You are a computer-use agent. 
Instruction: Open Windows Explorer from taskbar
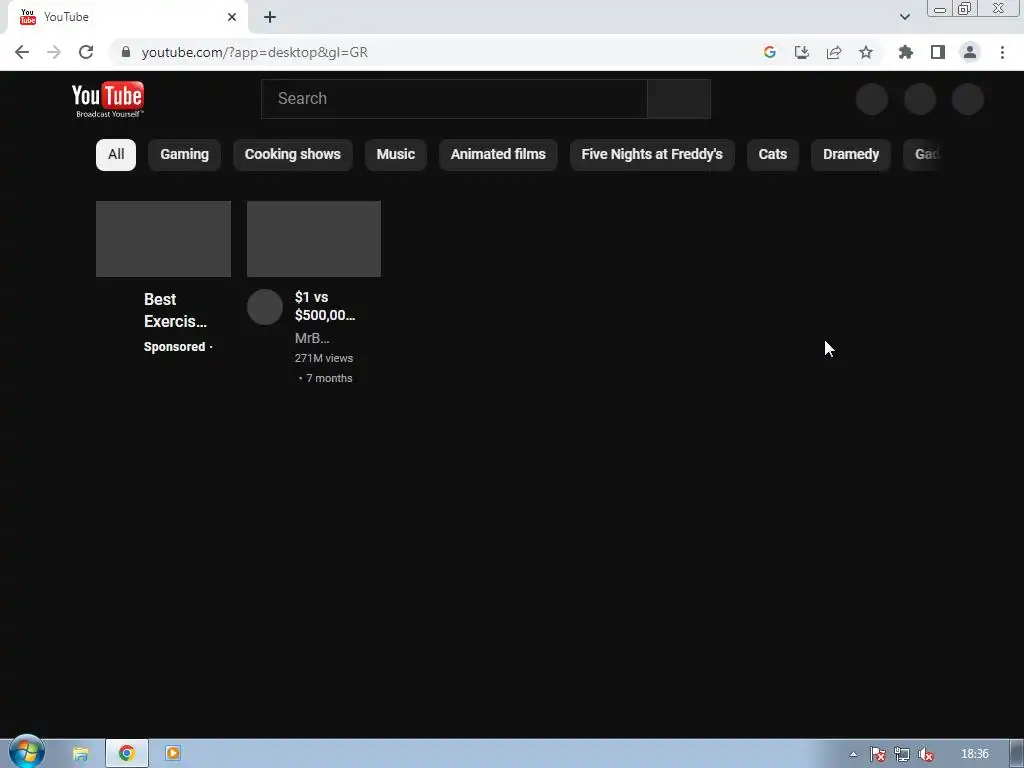coord(80,754)
